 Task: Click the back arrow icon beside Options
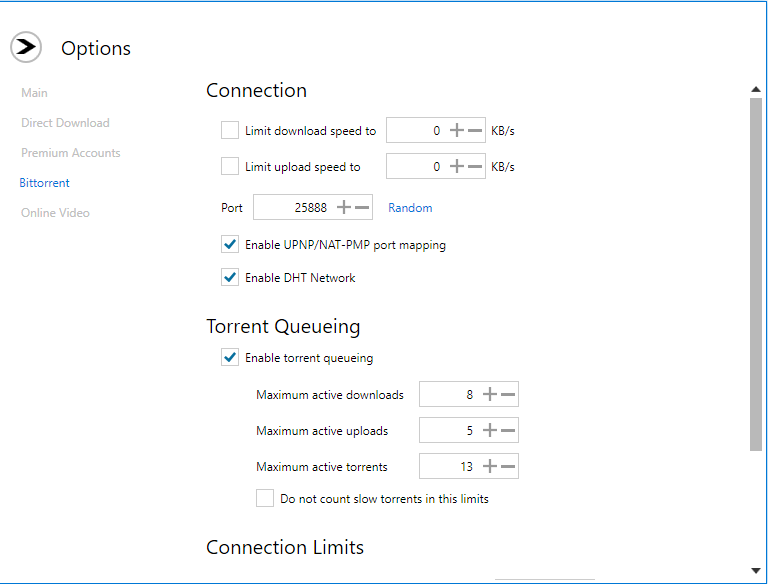[x=26, y=47]
